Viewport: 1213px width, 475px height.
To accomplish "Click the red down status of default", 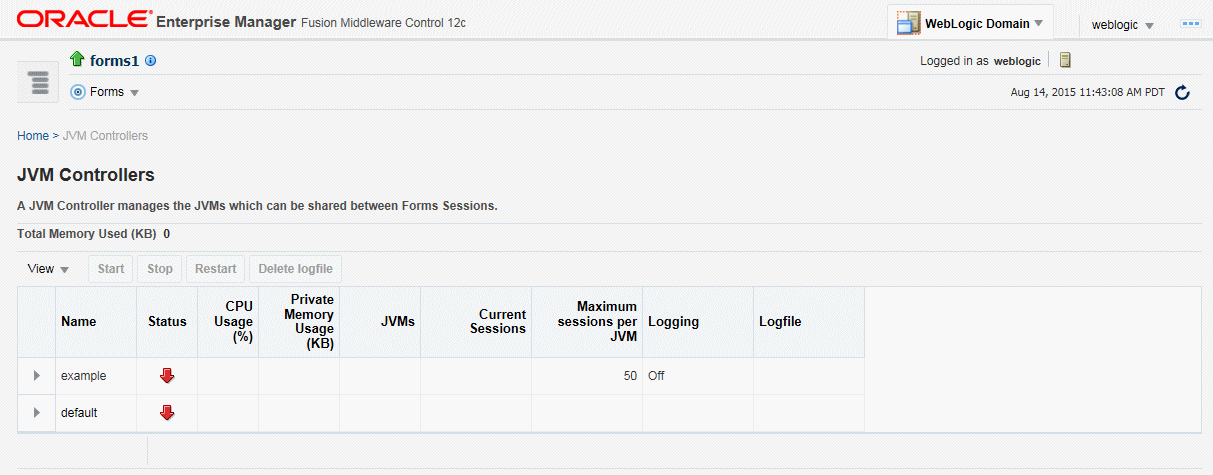I will [167, 412].
